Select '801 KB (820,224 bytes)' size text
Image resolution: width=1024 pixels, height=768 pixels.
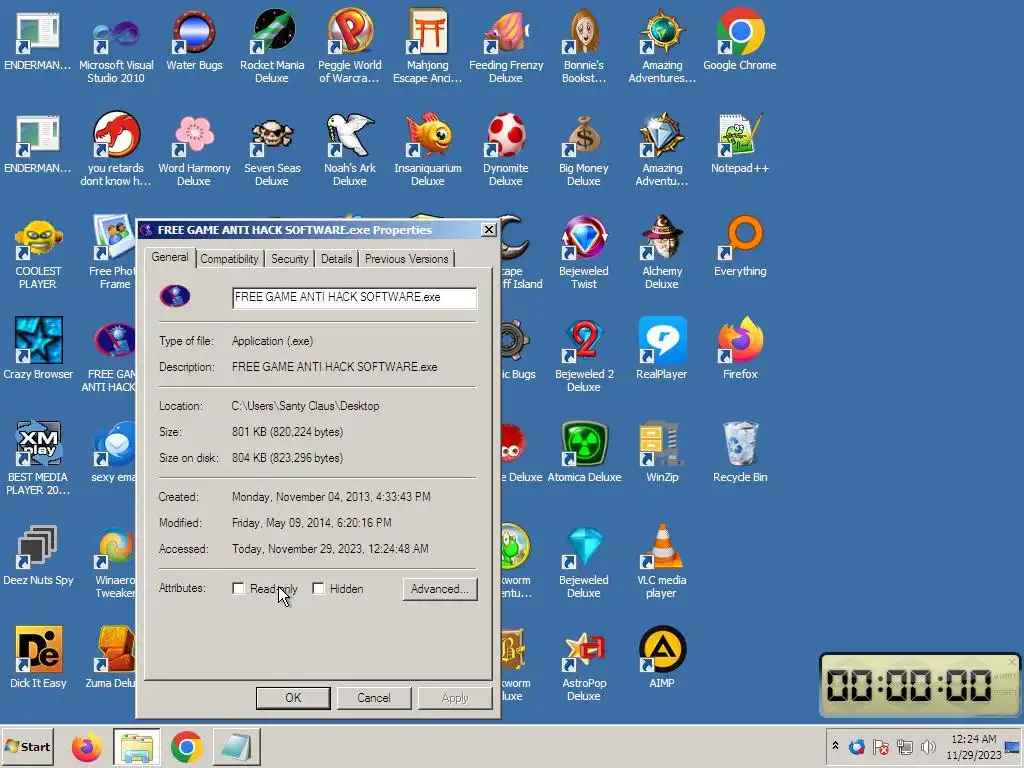pos(287,432)
